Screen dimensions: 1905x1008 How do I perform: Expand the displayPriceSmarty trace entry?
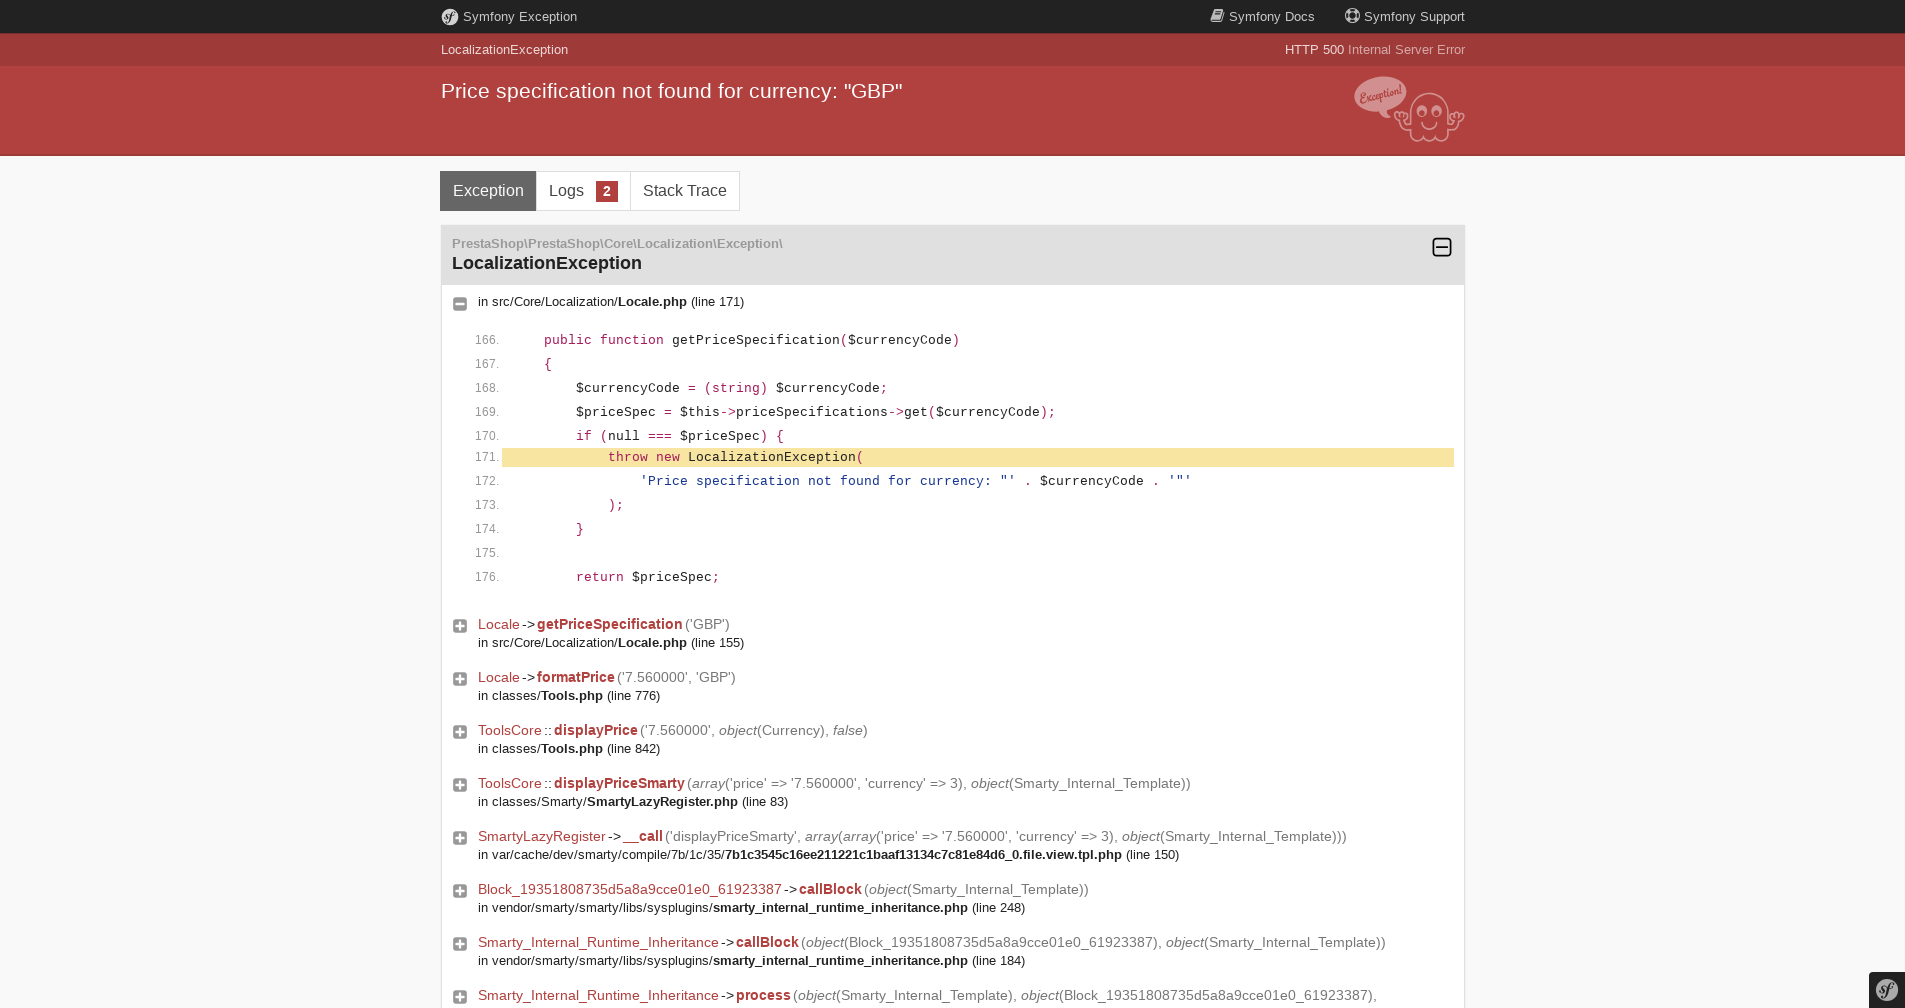pos(460,785)
